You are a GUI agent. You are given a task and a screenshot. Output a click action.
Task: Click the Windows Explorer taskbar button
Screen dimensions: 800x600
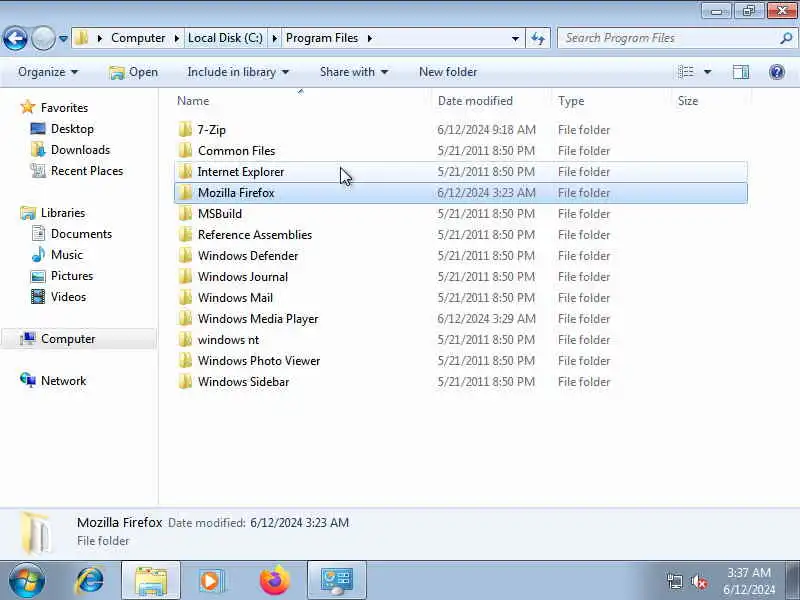pyautogui.click(x=151, y=580)
